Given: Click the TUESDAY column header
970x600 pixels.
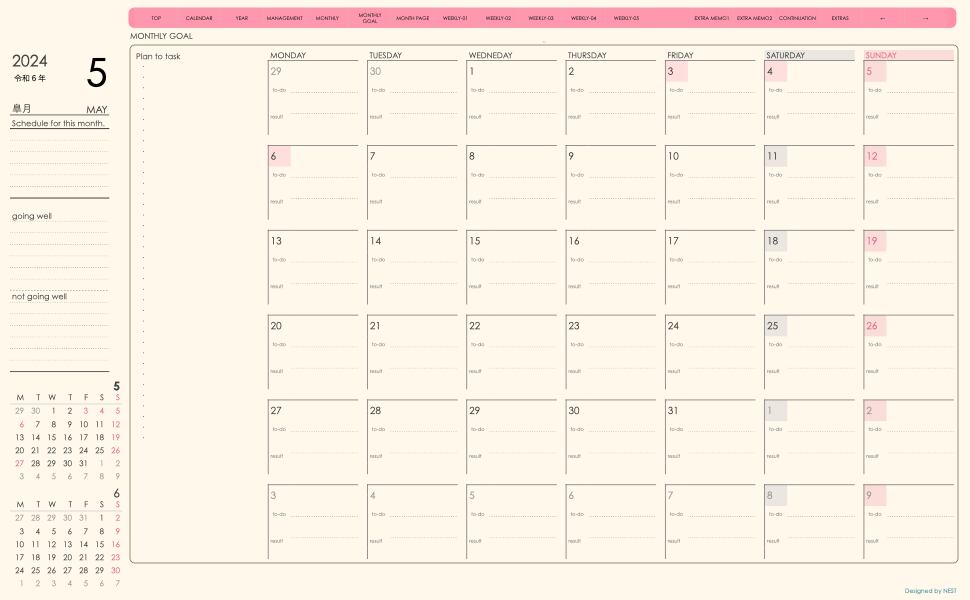Looking at the screenshot, I should [385, 55].
